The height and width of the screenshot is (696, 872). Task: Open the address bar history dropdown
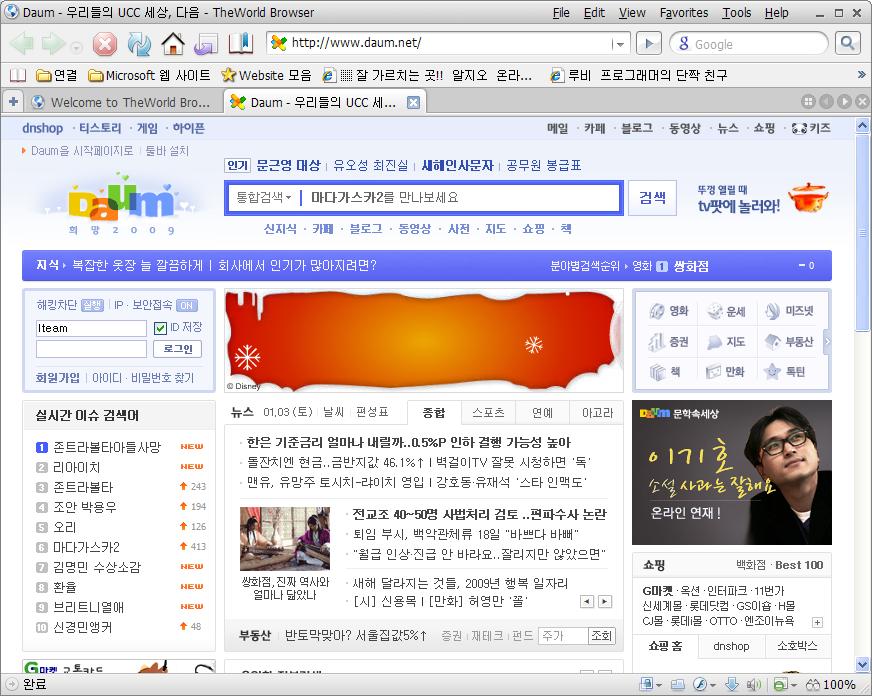[619, 43]
